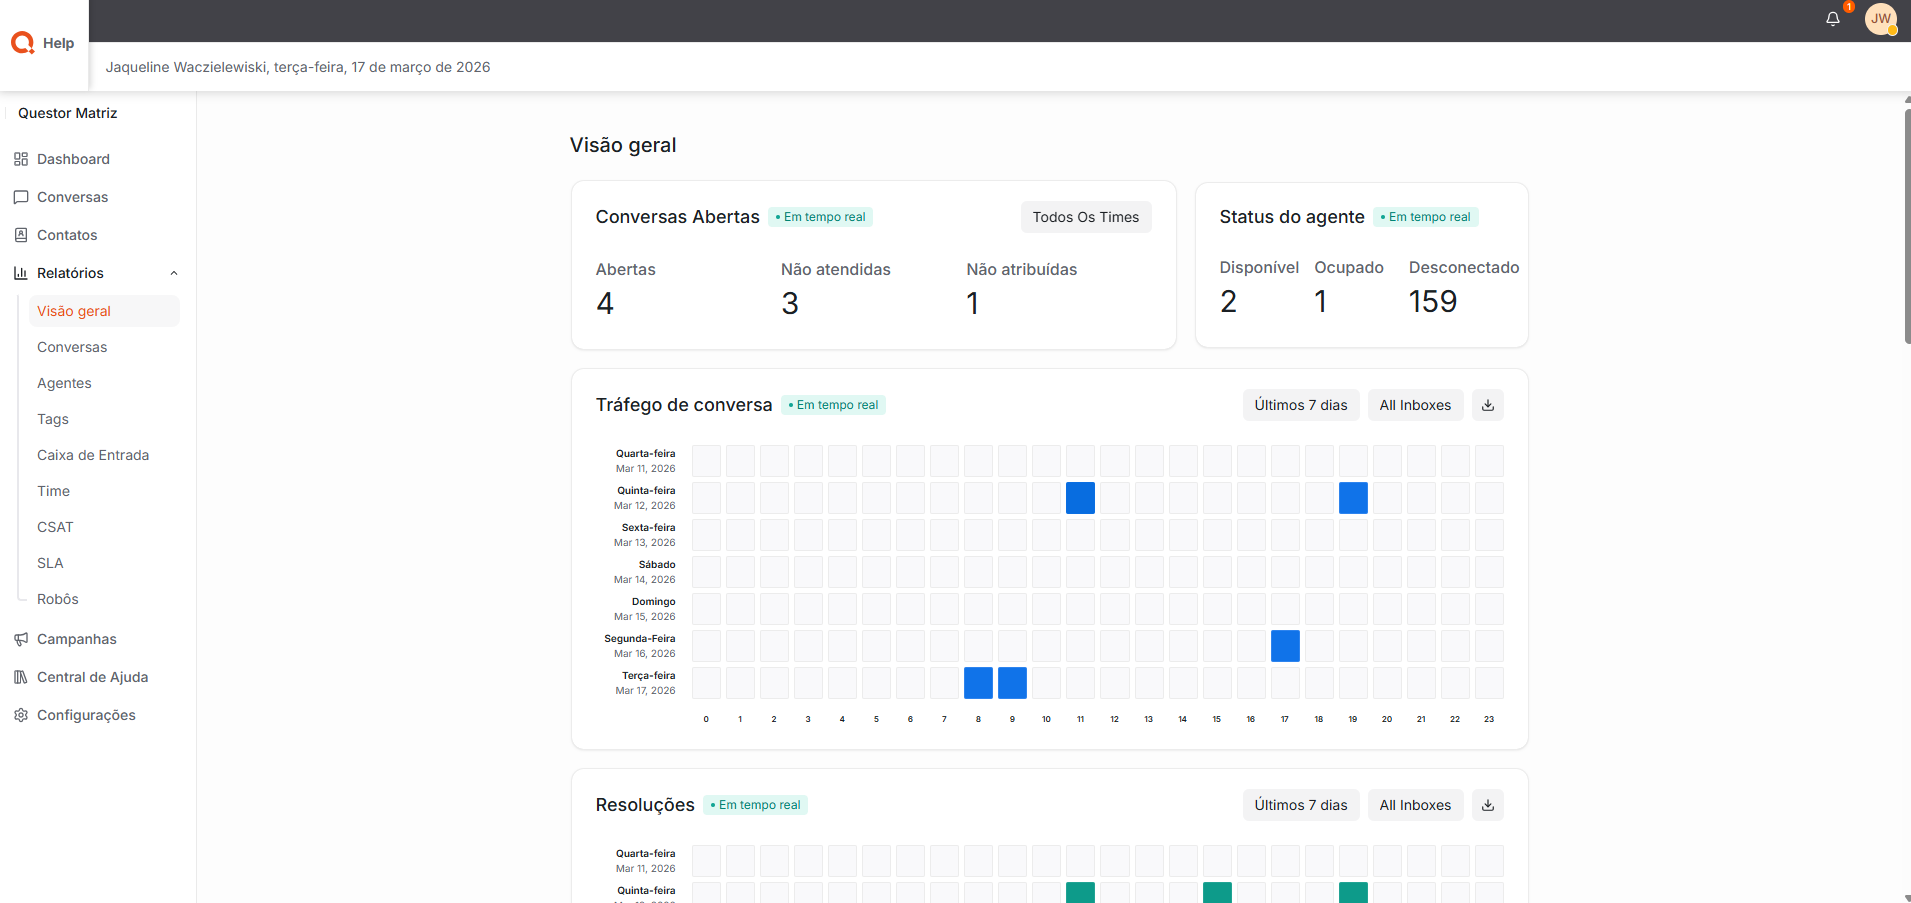Click blue heatmap cell for Segunda-Feira hour 17

coord(1285,646)
